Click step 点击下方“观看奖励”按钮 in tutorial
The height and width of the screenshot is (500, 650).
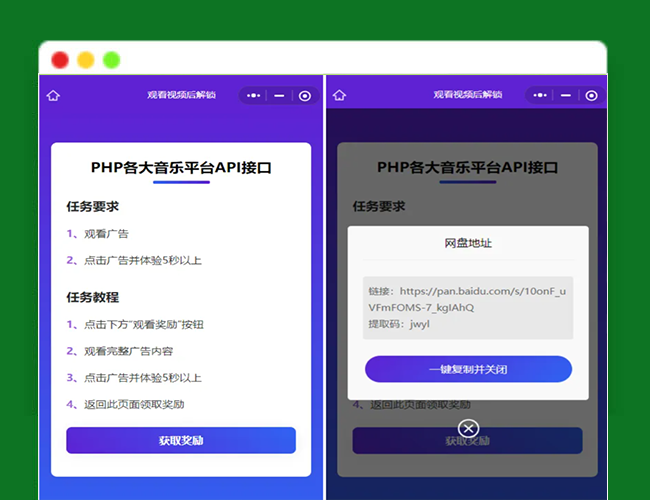[x=144, y=325]
